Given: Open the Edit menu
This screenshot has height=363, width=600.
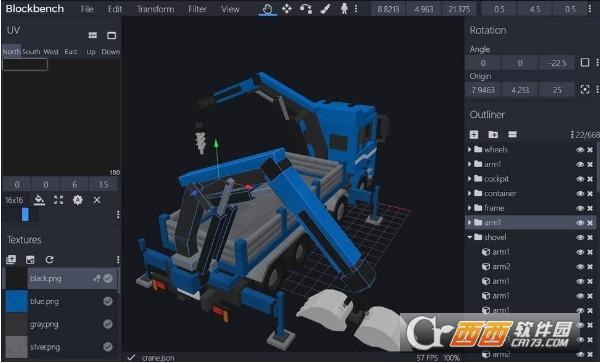Looking at the screenshot, I should (x=114, y=9).
